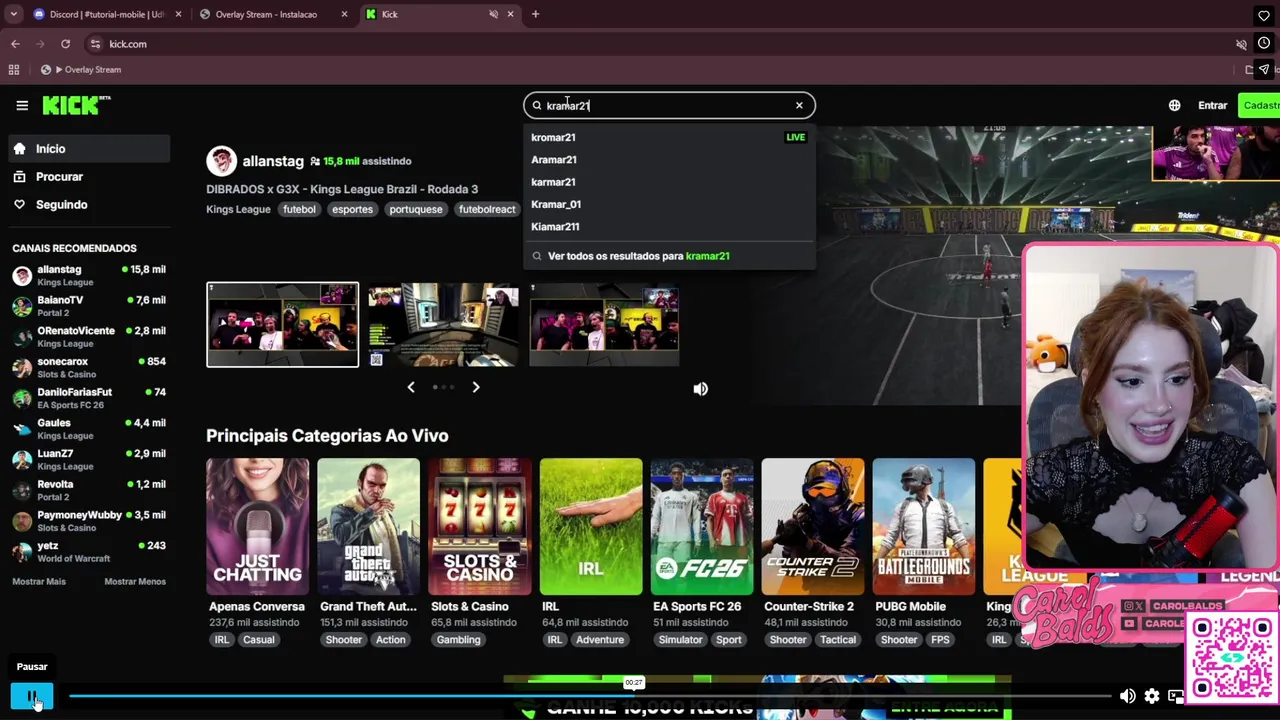This screenshot has height=720, width=1280.
Task: Go to next featured stream arrow
Action: click(x=476, y=387)
